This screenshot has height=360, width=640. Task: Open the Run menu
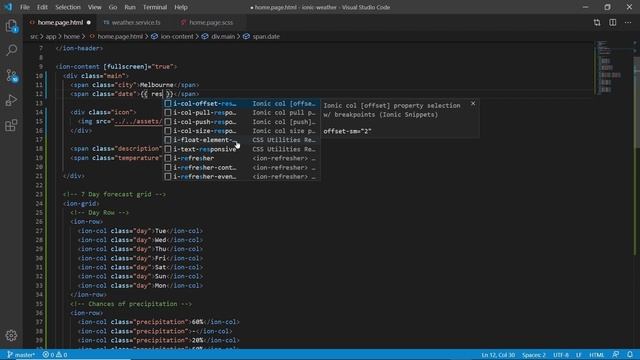130,7
